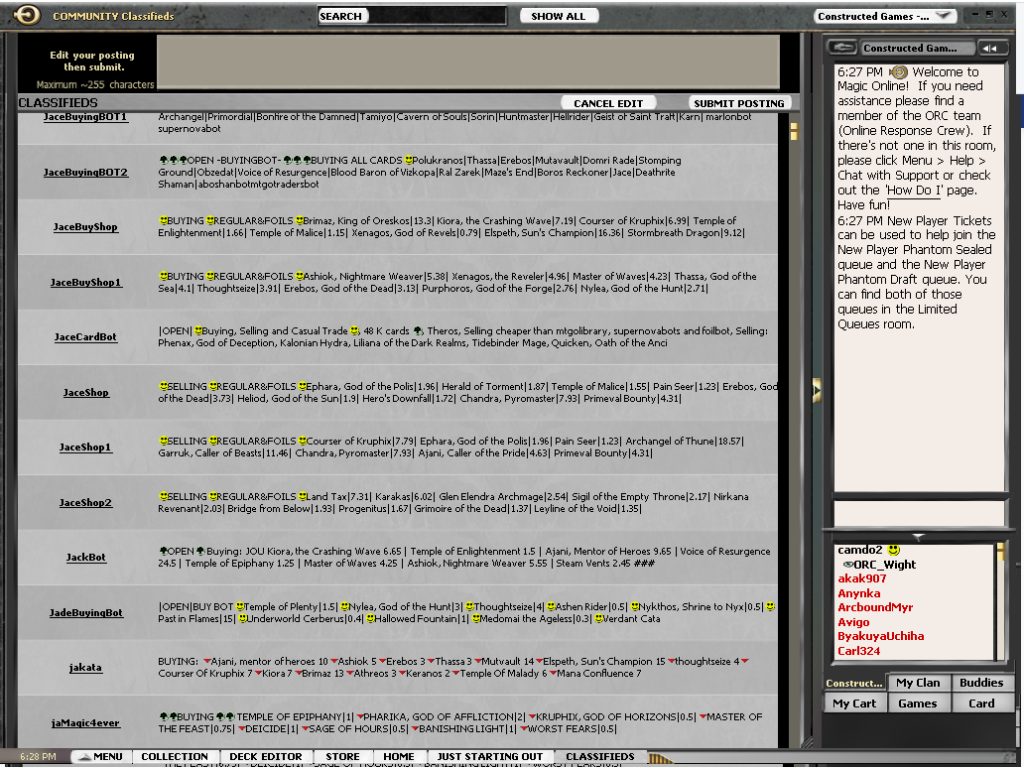This screenshot has width=1024, height=768.
Task: Click the side panel splitter arrow
Action: tap(816, 390)
